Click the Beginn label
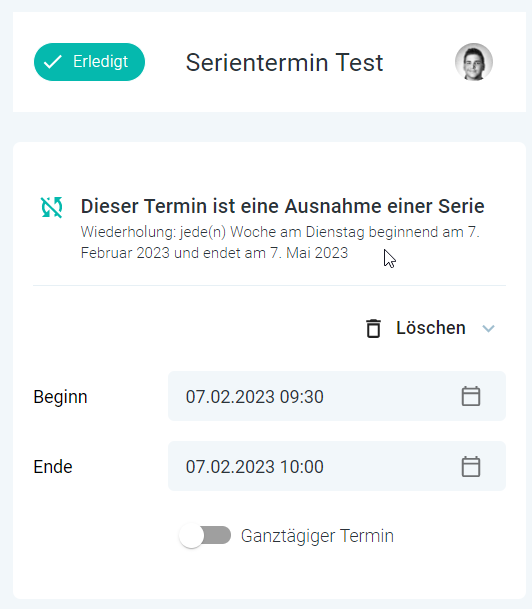The height and width of the screenshot is (609, 532). coord(61,397)
